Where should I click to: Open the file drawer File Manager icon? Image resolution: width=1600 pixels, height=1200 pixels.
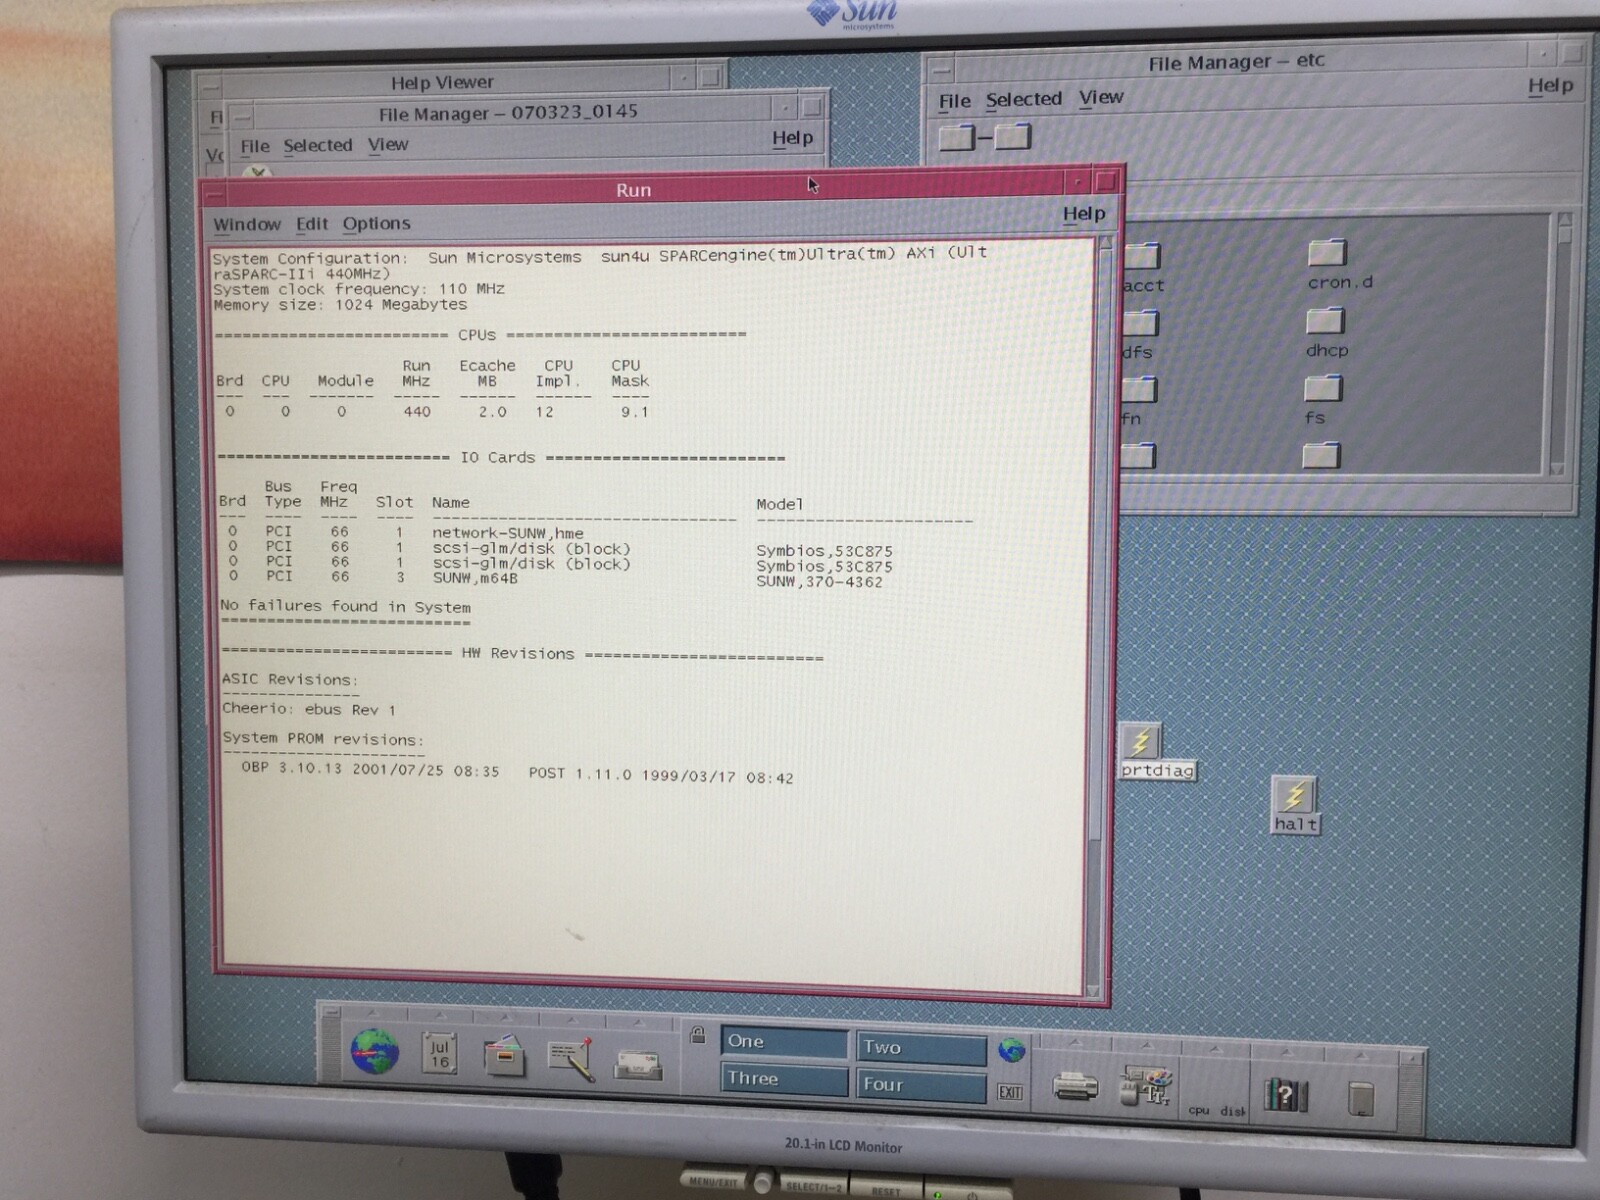504,1056
